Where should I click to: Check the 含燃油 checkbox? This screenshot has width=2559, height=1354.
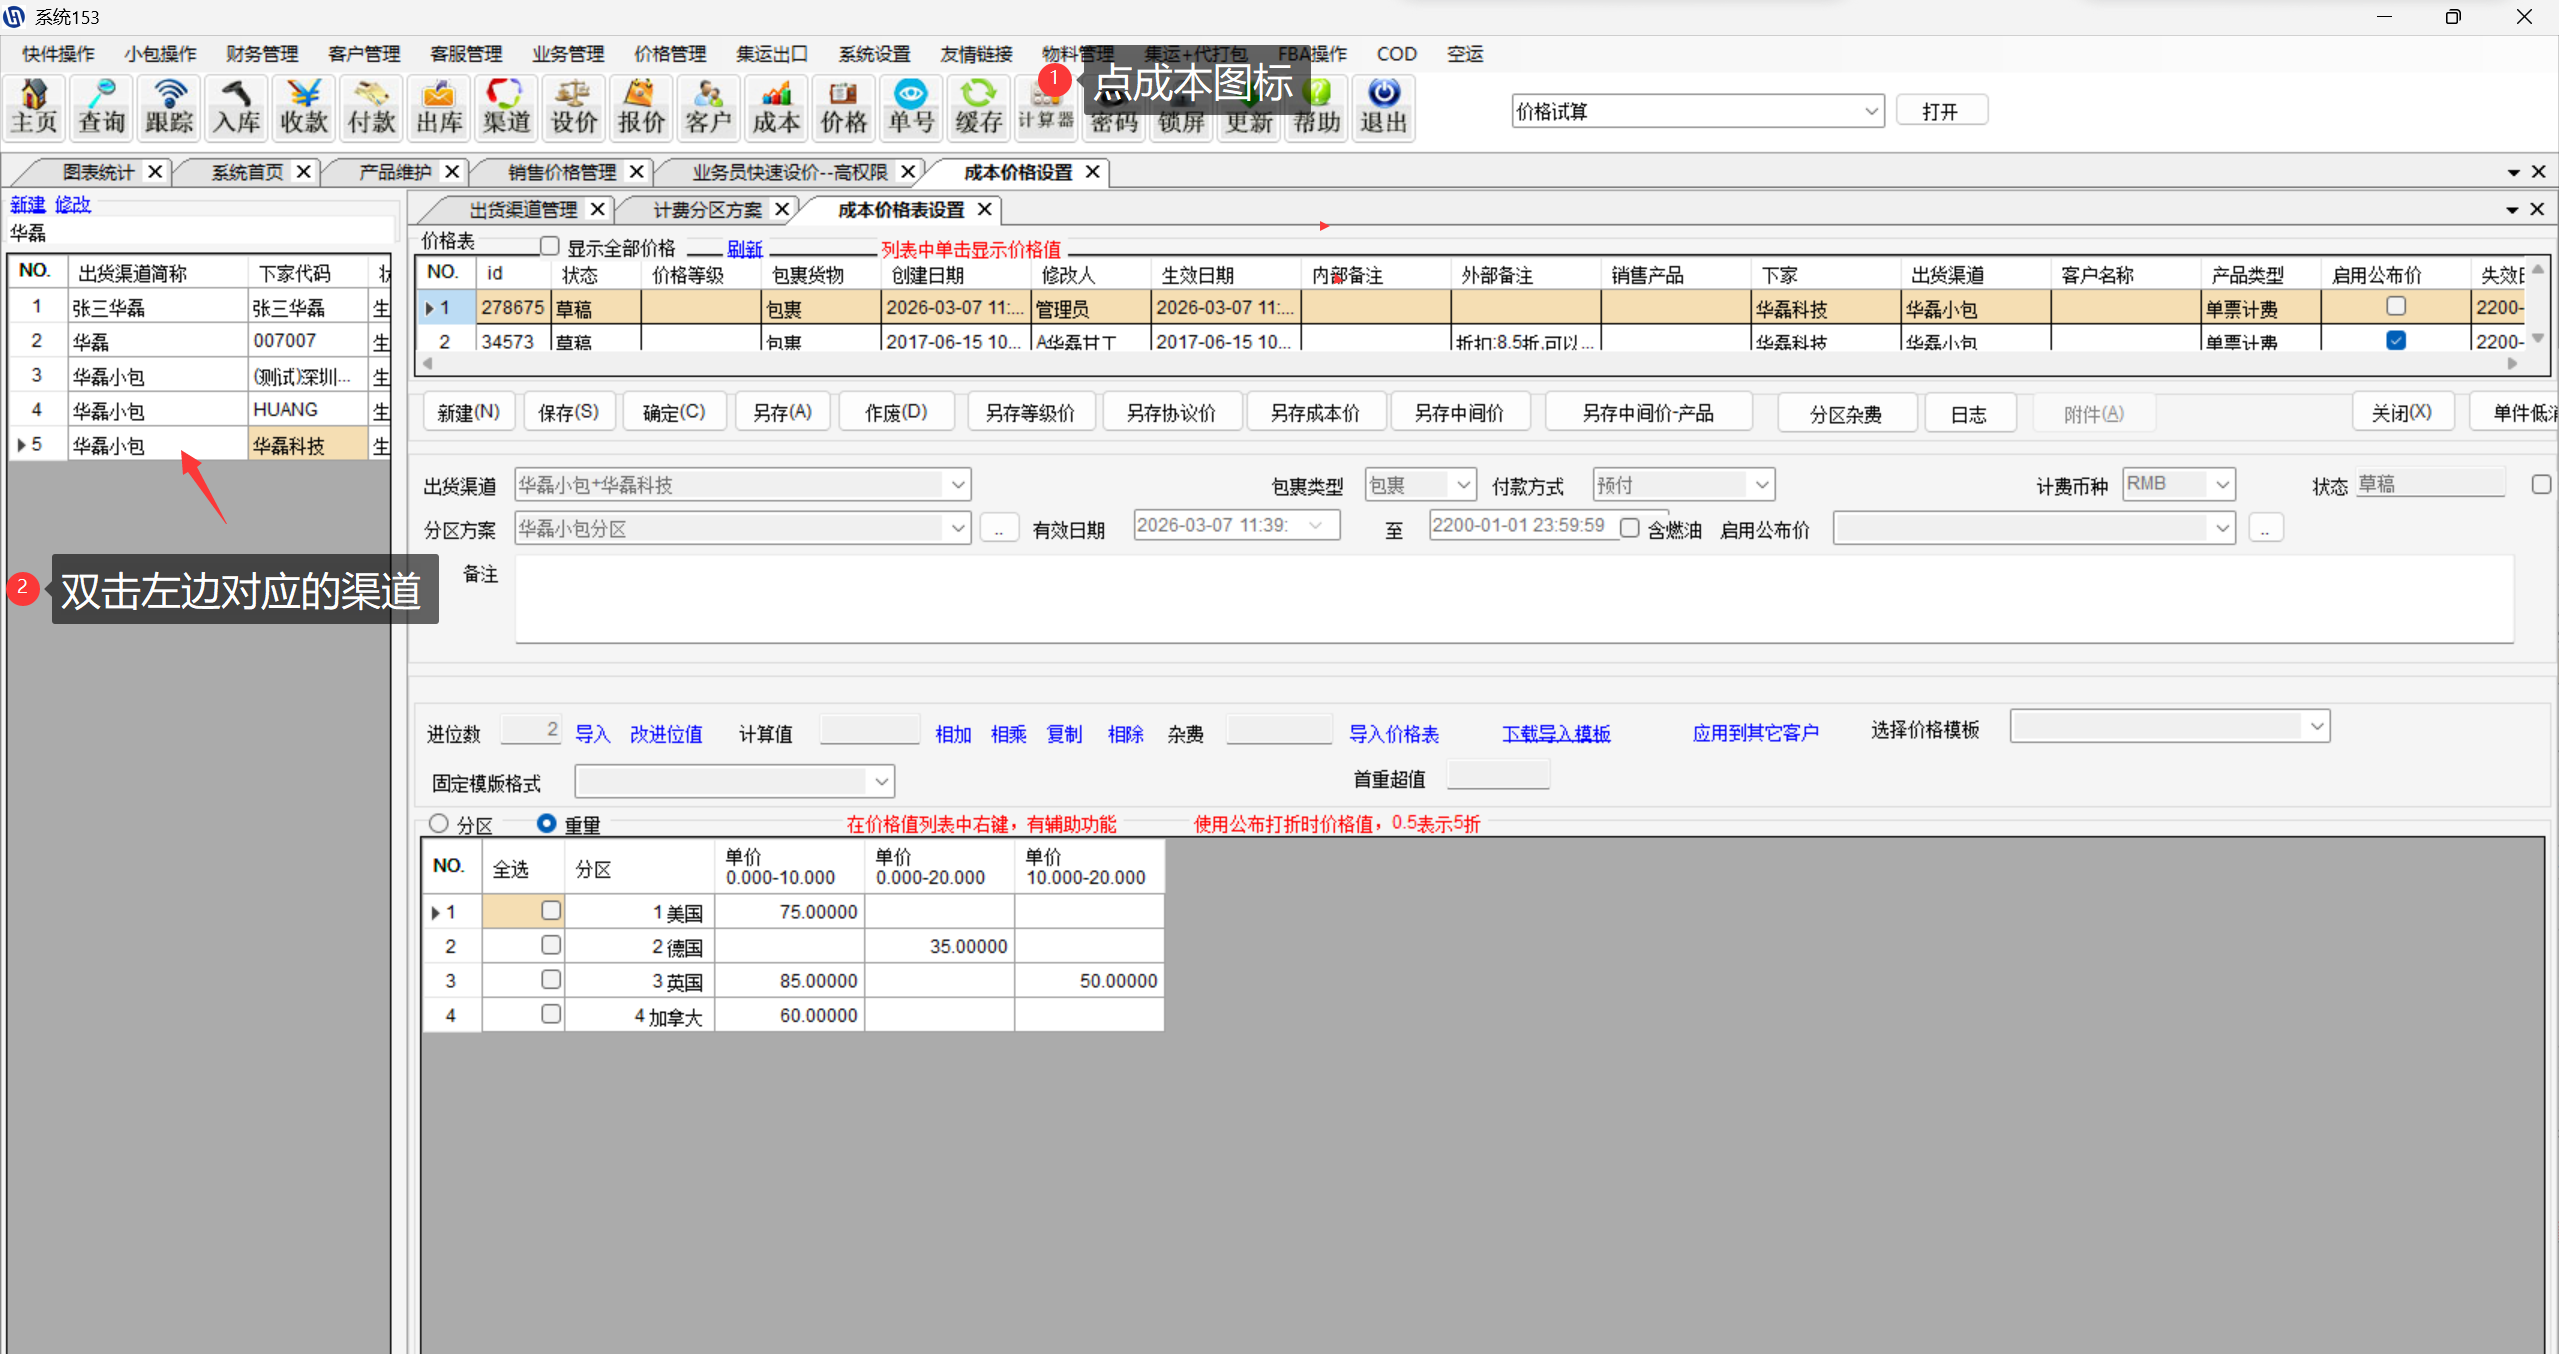(x=1630, y=528)
